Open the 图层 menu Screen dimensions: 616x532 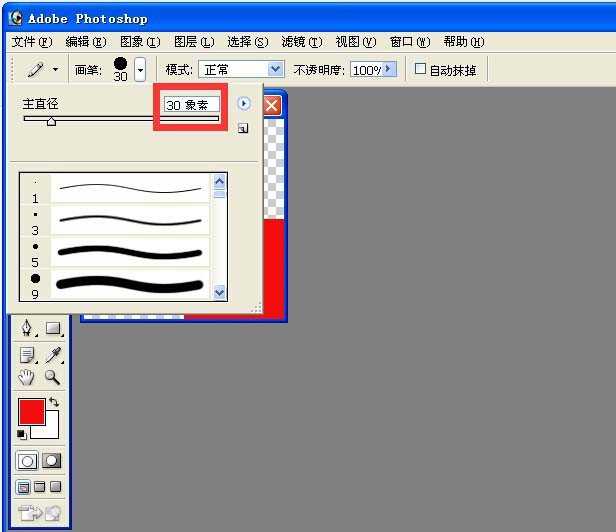193,42
